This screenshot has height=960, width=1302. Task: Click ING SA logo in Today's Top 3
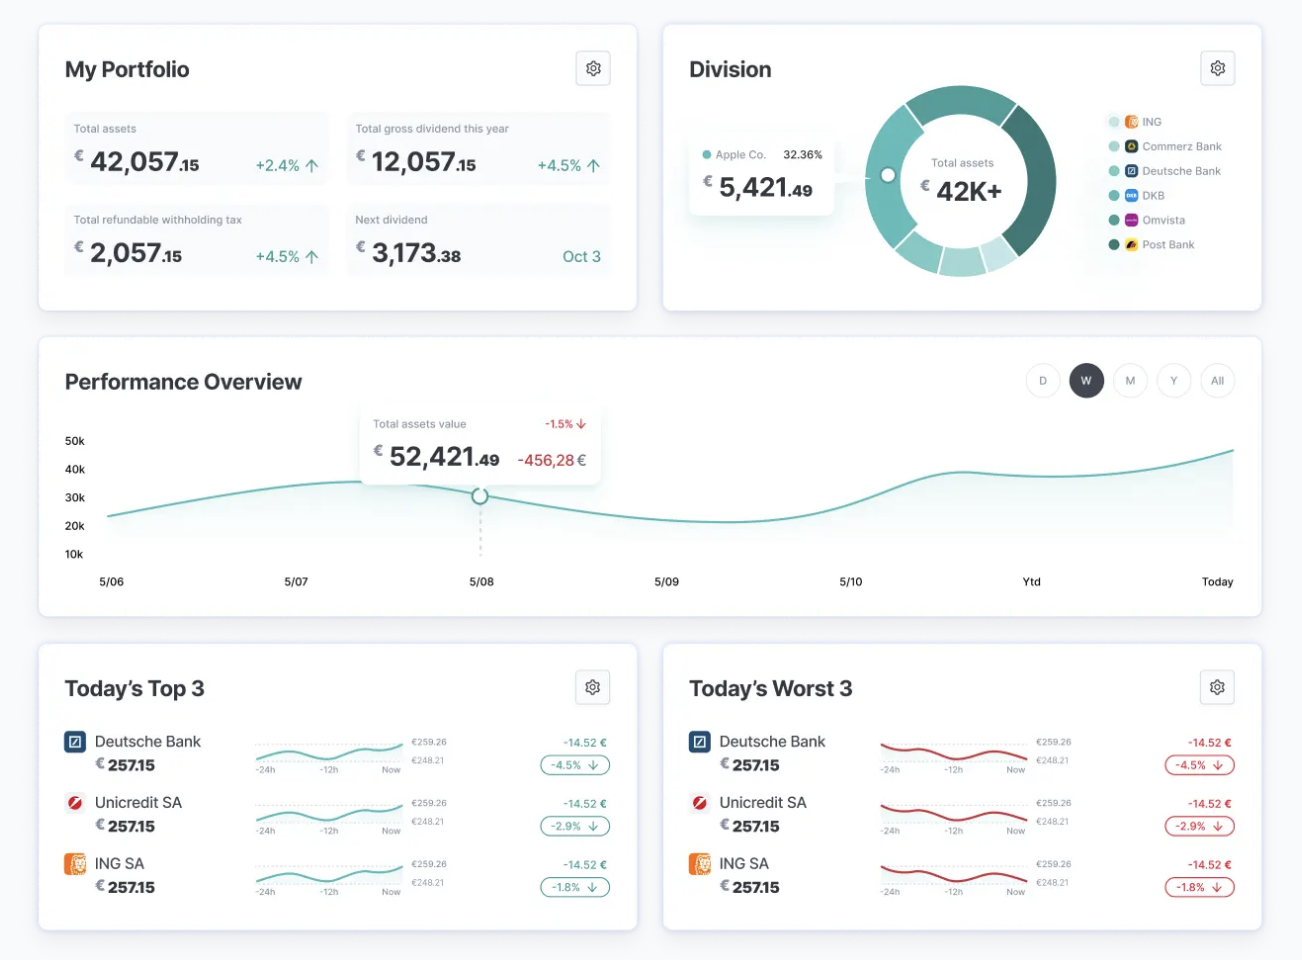[x=75, y=864]
